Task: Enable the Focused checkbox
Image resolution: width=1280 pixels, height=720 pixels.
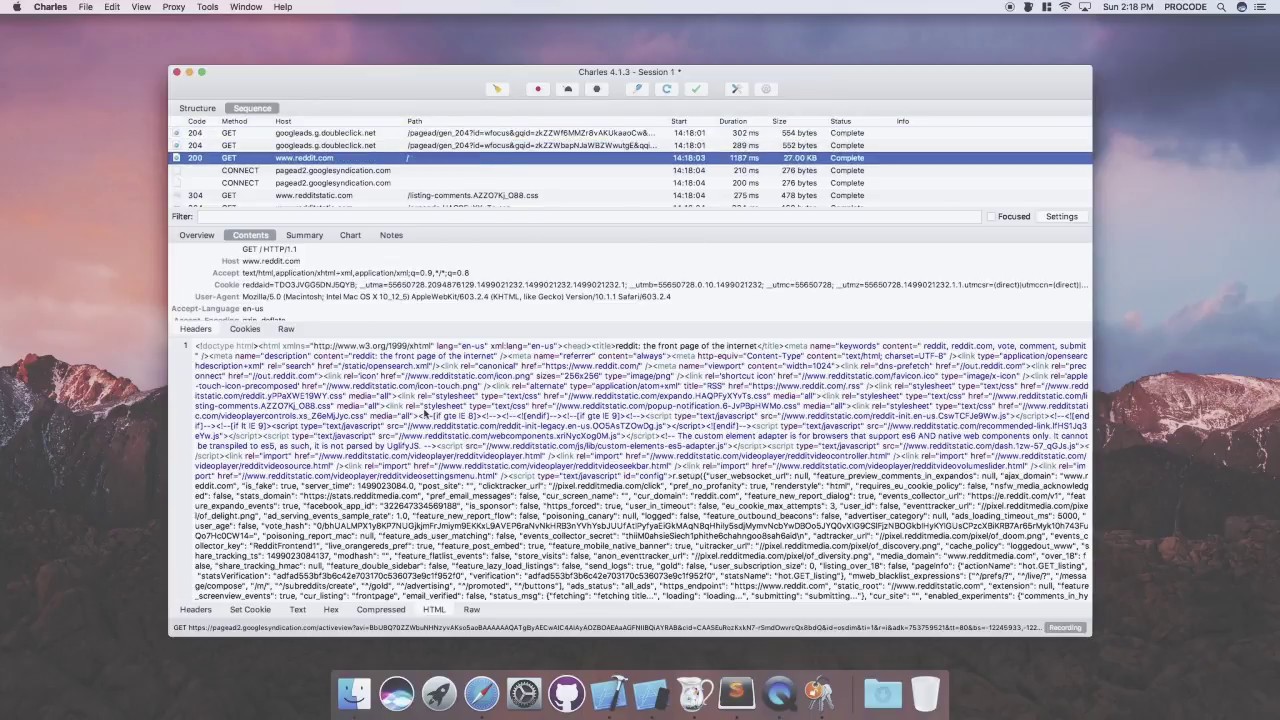Action: point(991,217)
